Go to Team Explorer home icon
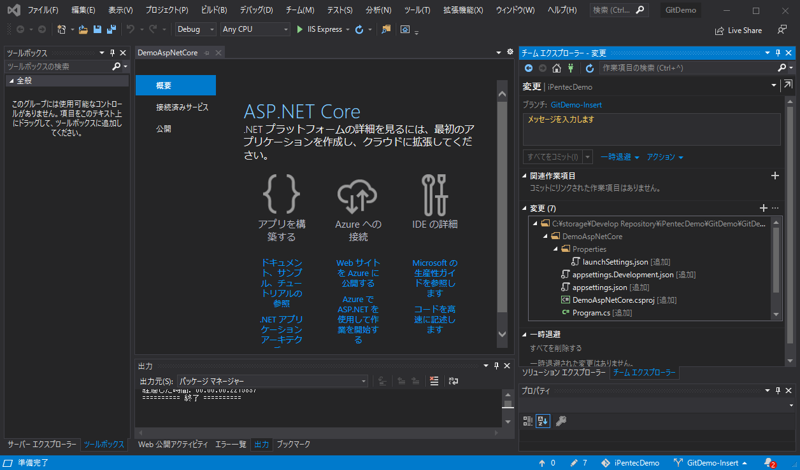 pyautogui.click(x=557, y=68)
